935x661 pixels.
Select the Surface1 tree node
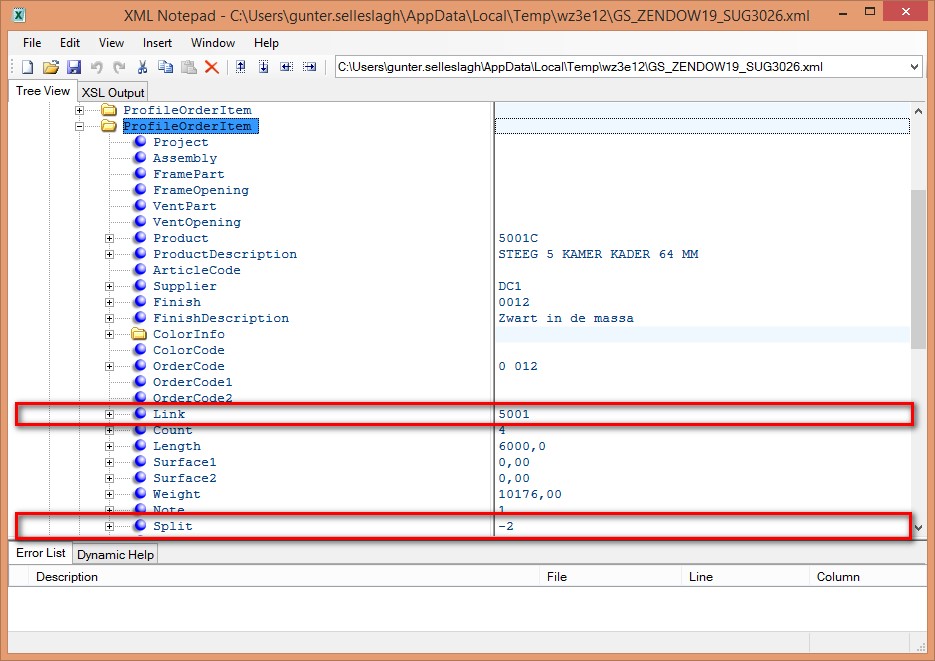click(184, 462)
